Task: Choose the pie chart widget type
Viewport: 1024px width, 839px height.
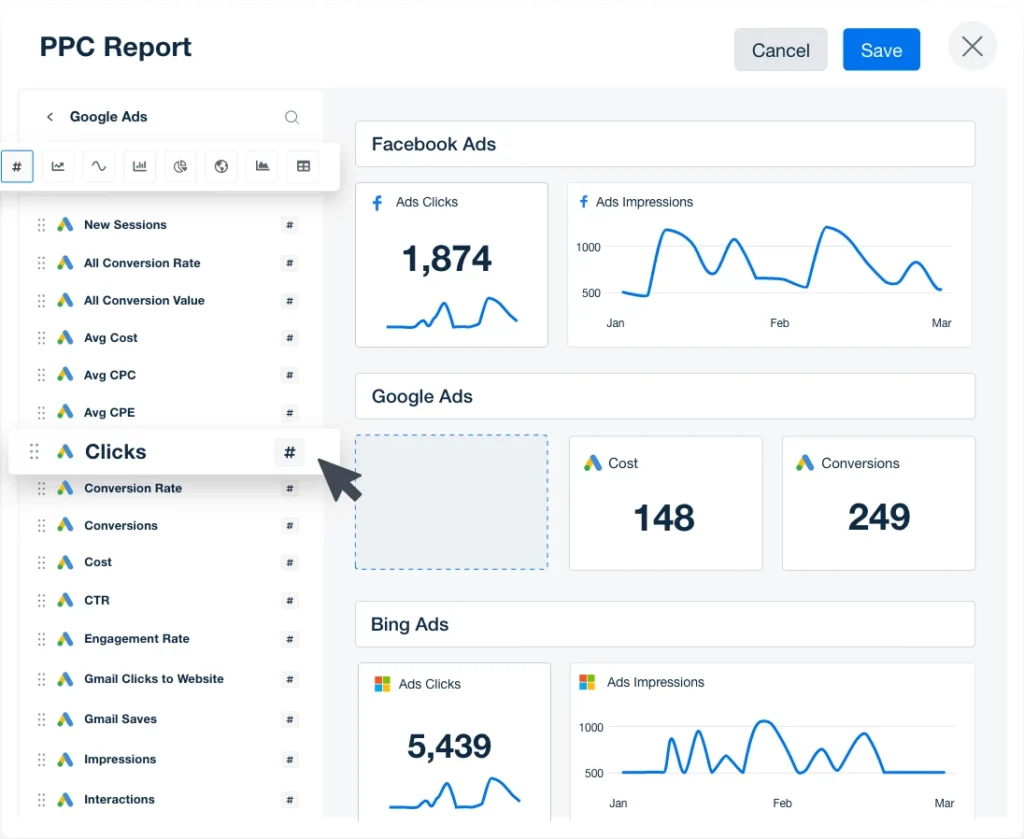Action: click(x=180, y=166)
